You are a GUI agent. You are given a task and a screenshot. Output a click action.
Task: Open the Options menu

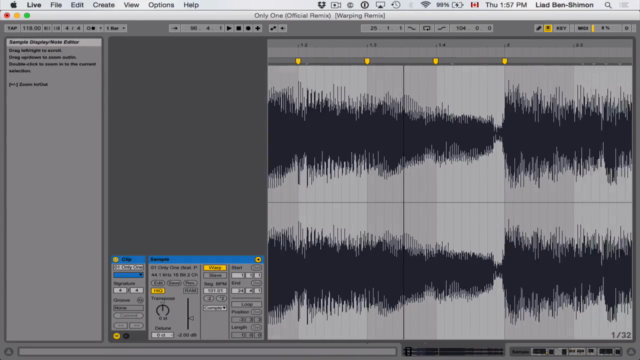pos(161,5)
